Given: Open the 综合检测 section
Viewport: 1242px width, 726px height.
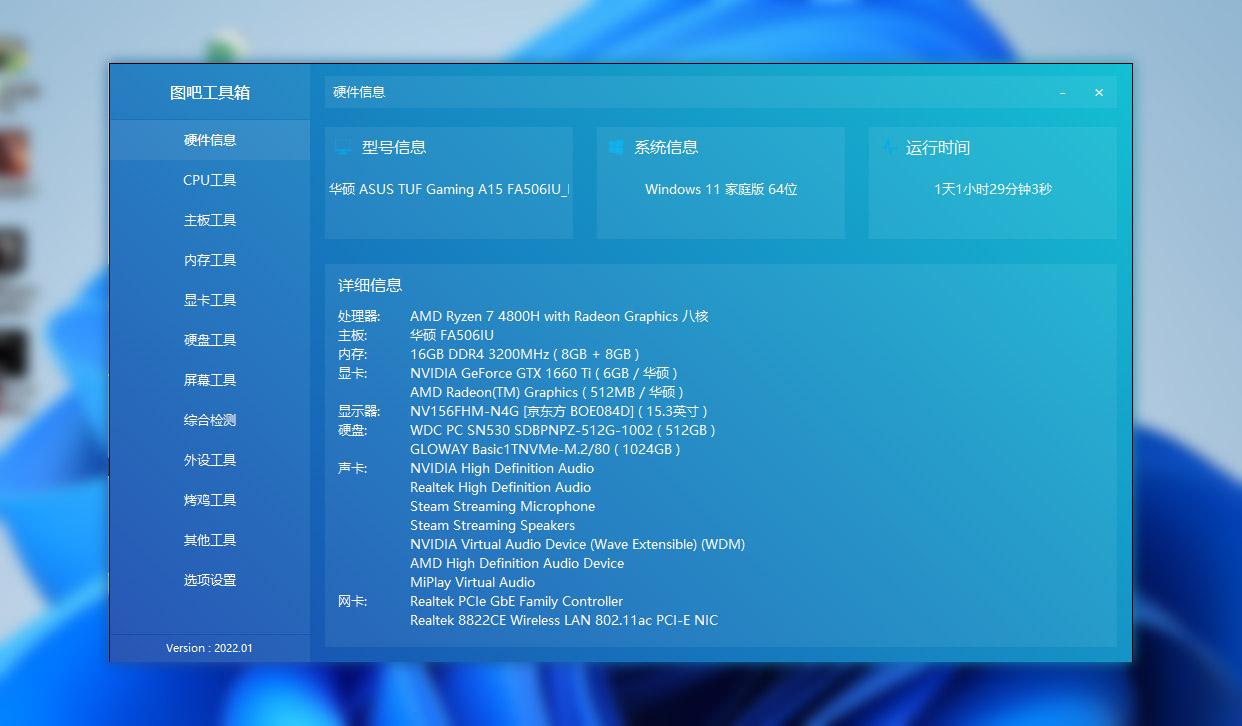Looking at the screenshot, I should [x=210, y=420].
